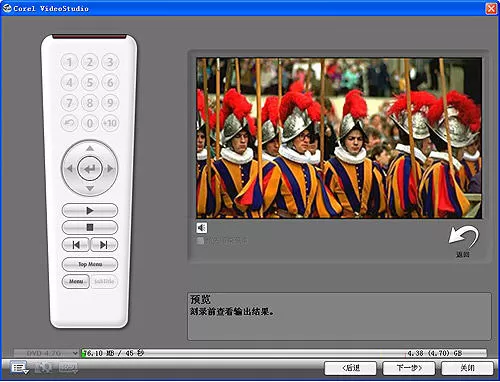Click the number 3 remote button
This screenshot has height=382, width=500.
coord(110,62)
